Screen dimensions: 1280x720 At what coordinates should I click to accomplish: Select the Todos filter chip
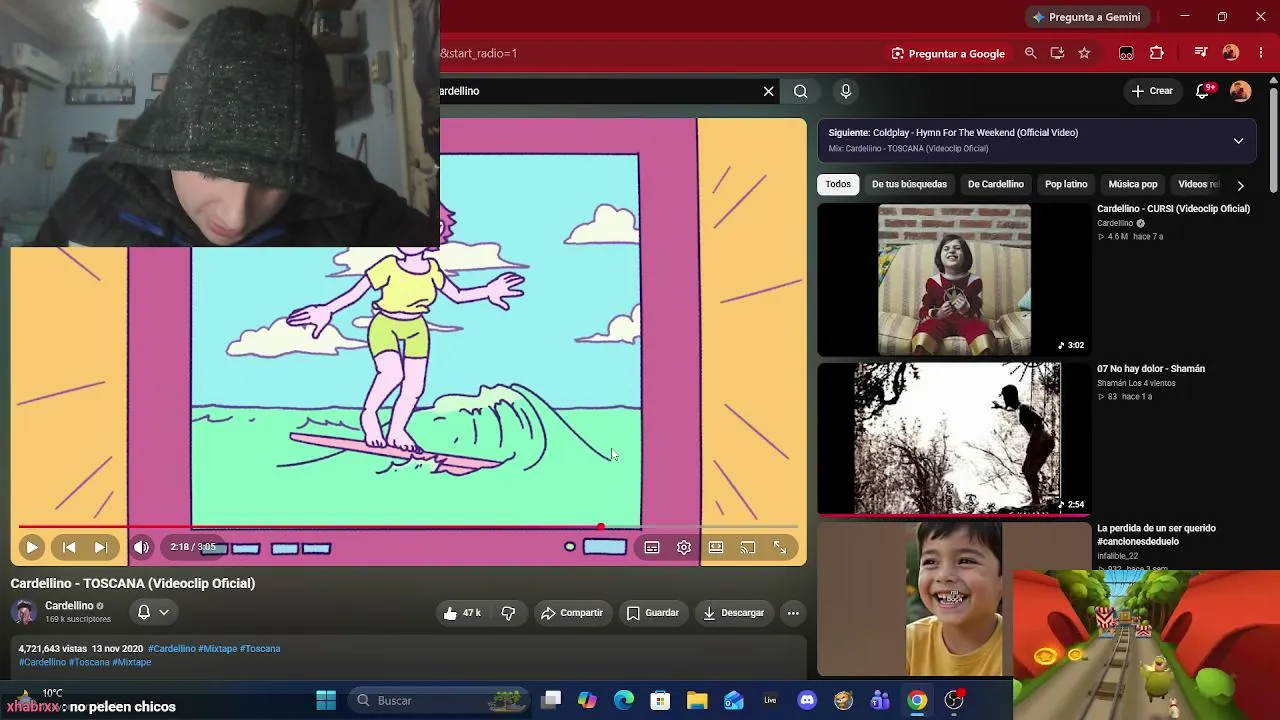[x=838, y=184]
